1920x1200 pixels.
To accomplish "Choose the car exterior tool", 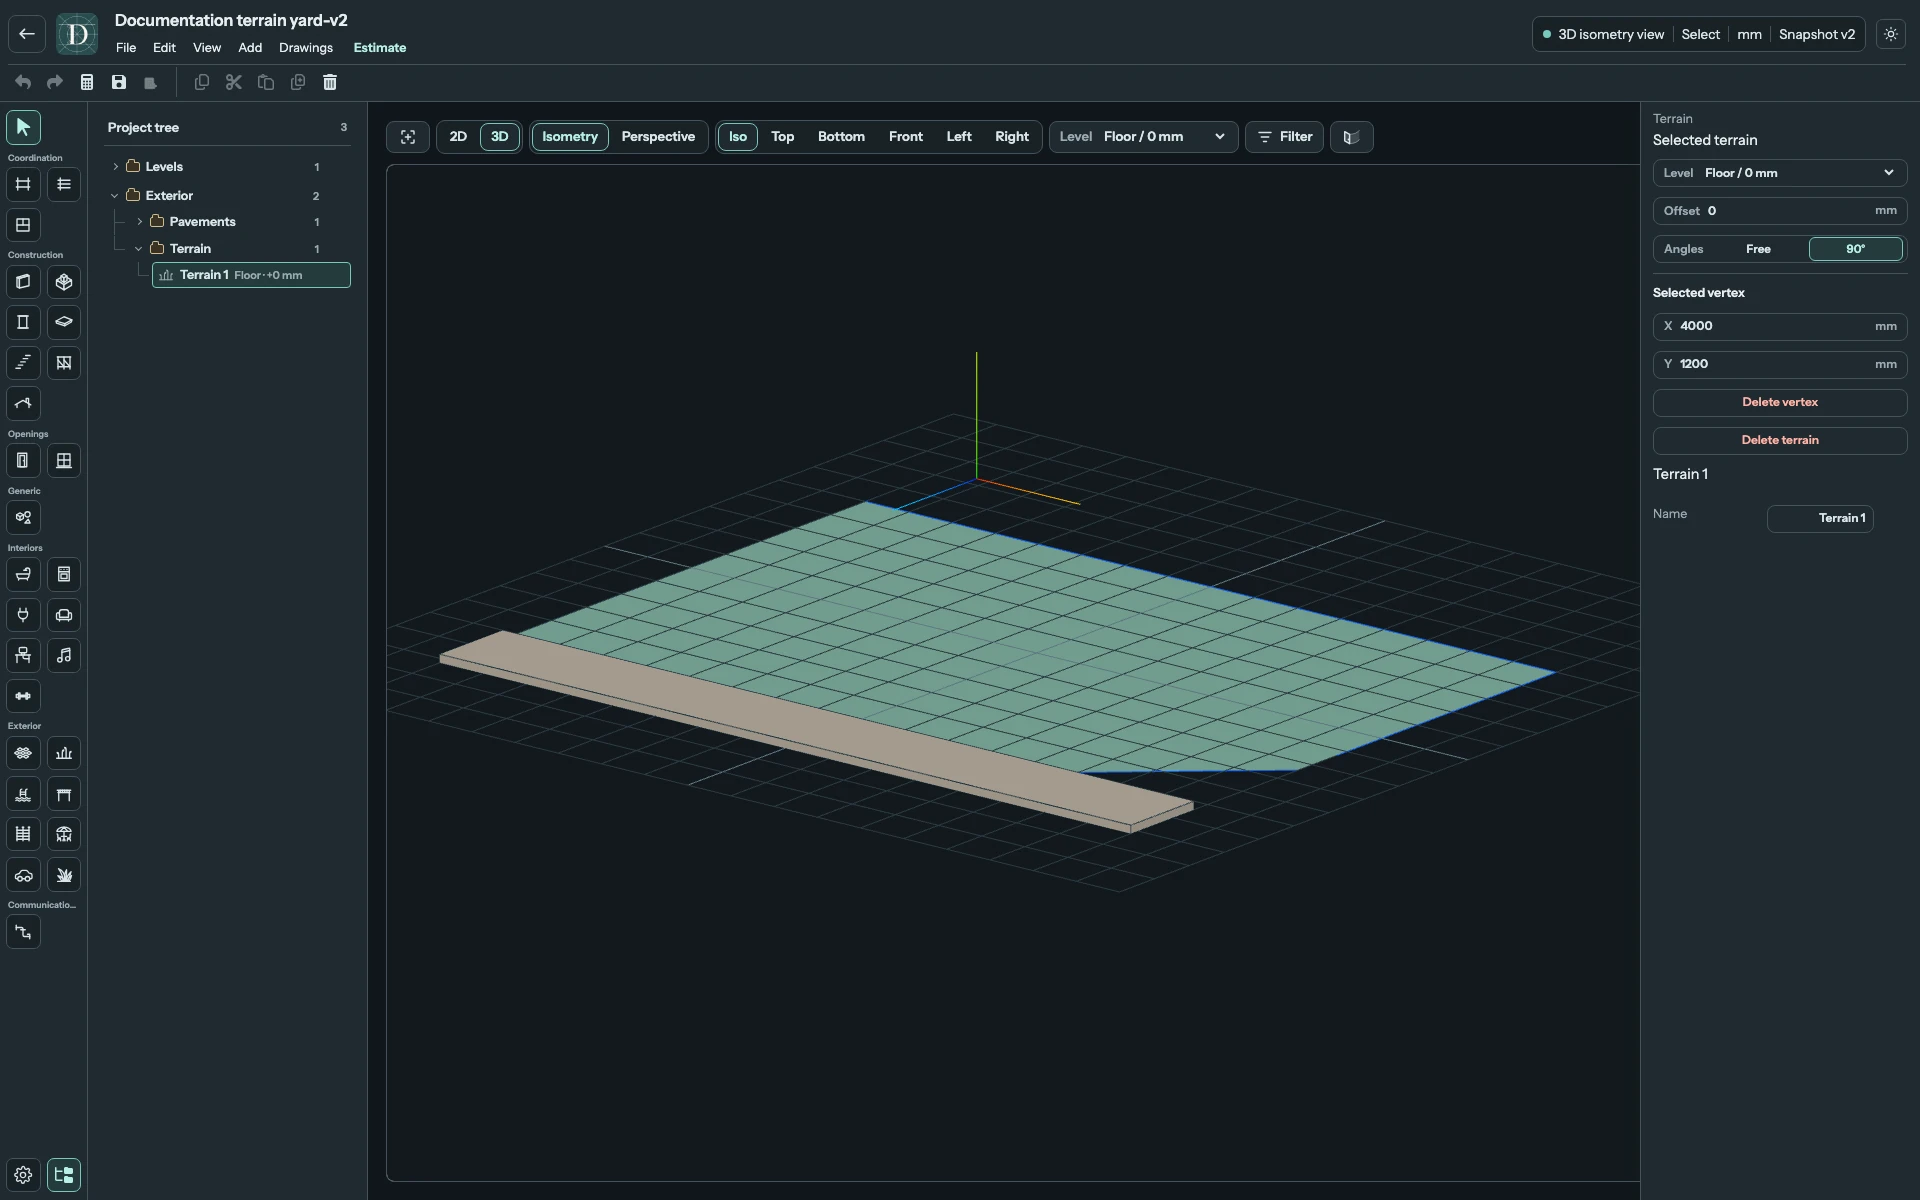I will point(23,875).
